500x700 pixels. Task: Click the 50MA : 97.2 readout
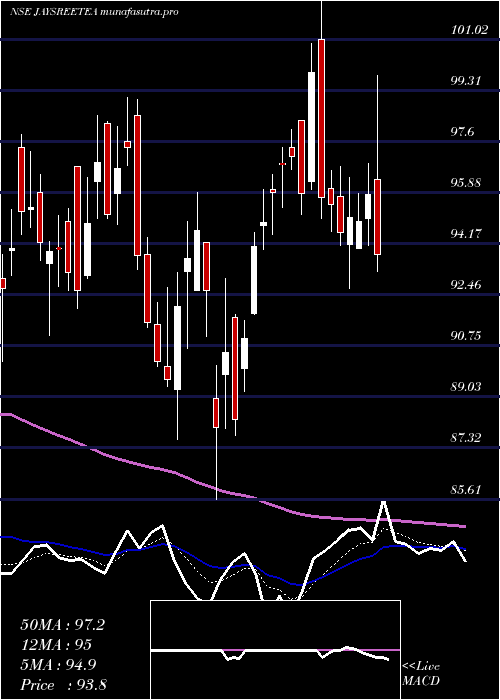tap(63, 625)
